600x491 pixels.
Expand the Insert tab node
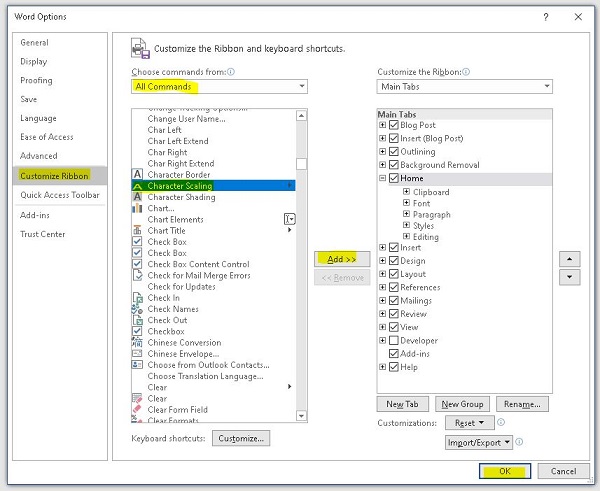point(382,247)
